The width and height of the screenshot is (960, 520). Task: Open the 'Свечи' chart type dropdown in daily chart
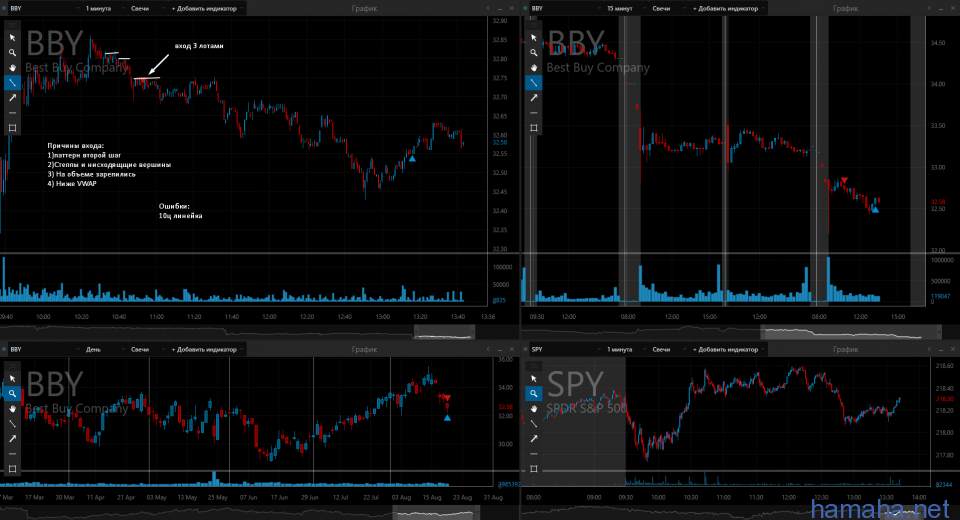146,349
